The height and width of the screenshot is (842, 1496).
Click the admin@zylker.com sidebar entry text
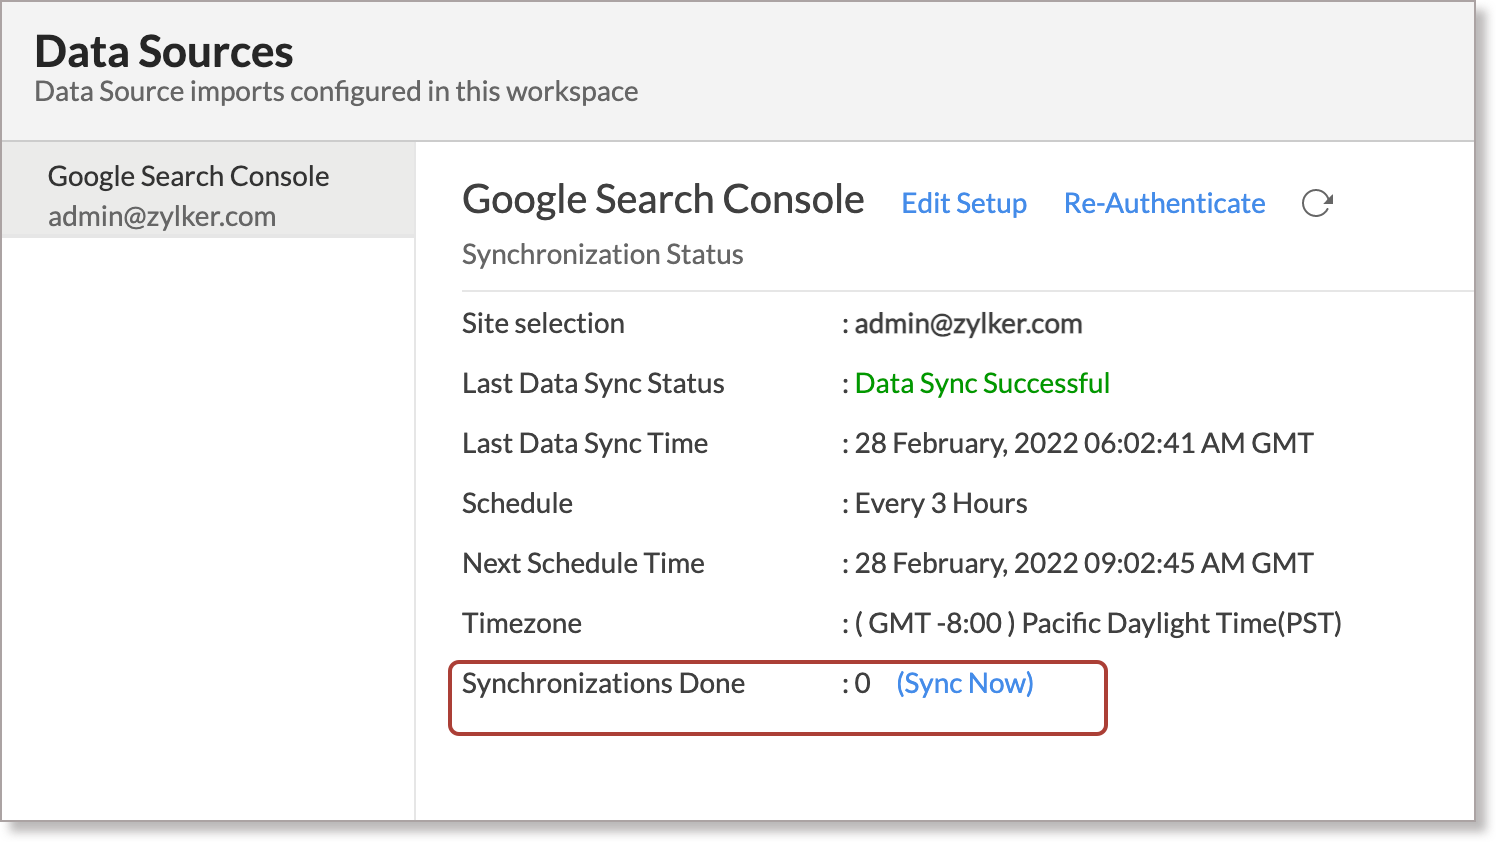(162, 216)
